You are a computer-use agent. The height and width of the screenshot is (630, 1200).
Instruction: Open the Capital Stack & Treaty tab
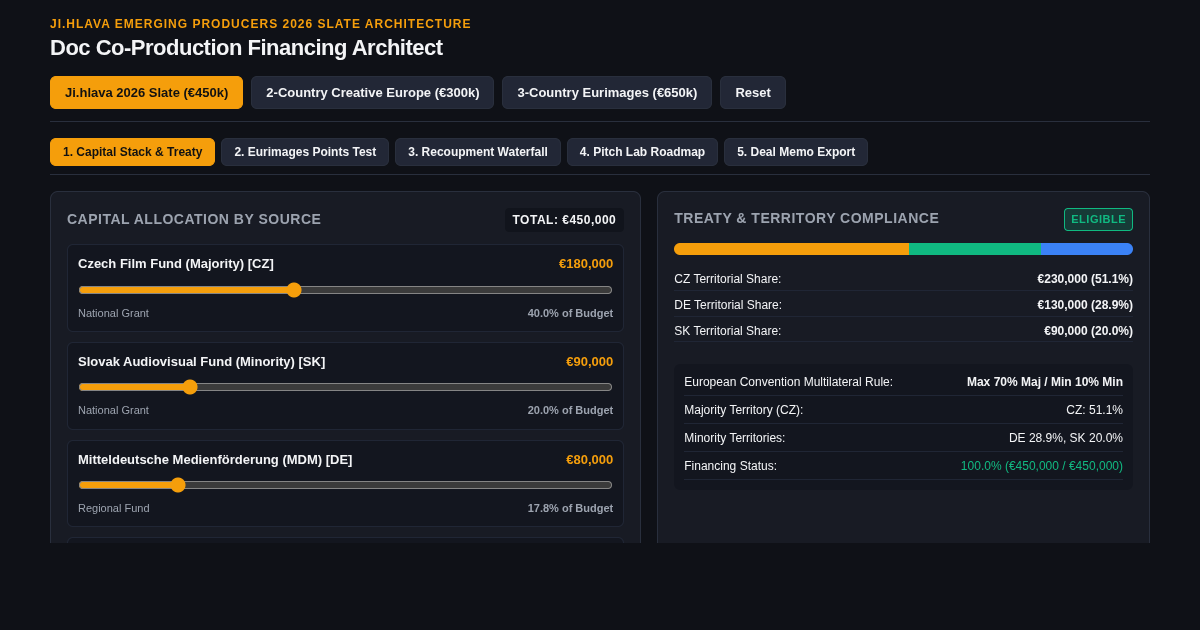pyautogui.click(x=132, y=152)
